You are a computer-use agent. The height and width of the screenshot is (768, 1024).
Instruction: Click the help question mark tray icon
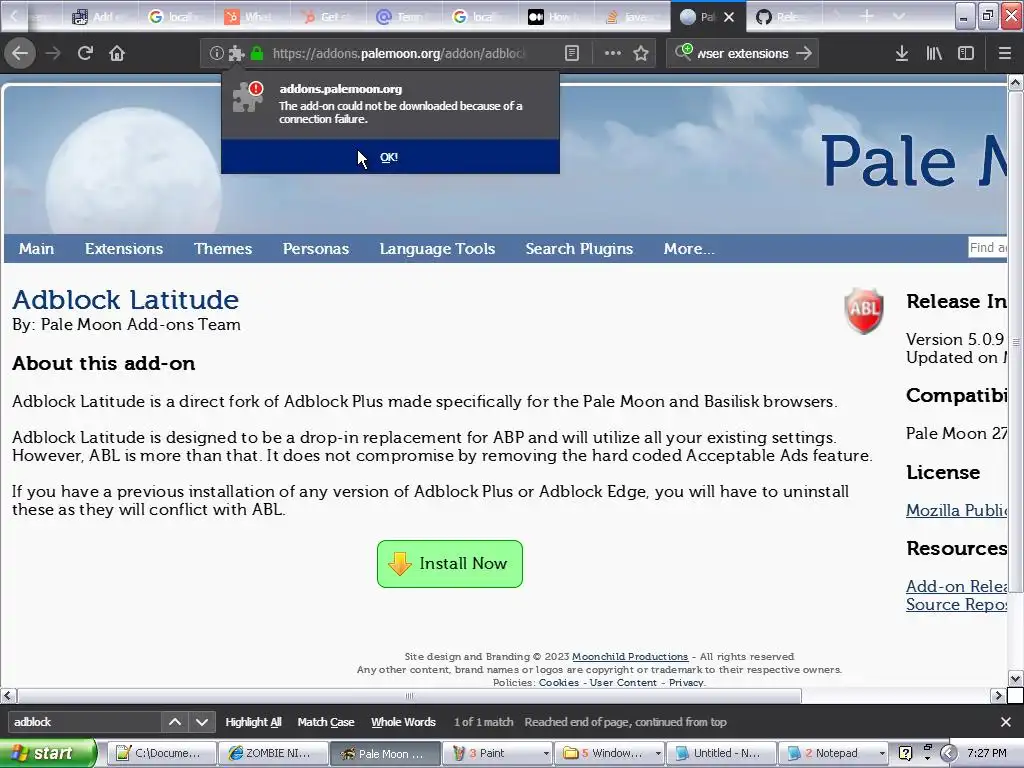pyautogui.click(x=905, y=753)
